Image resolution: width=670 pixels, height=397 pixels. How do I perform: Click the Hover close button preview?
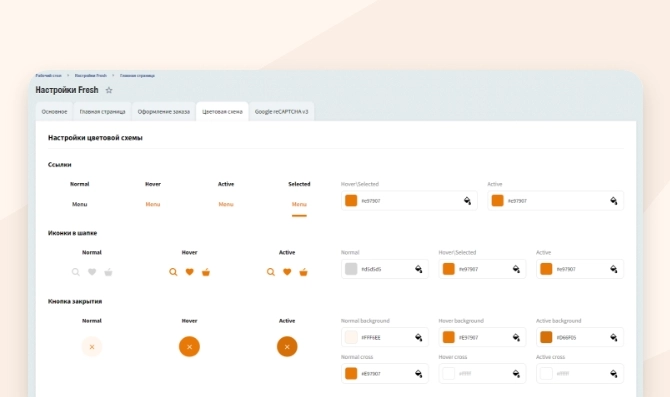189,347
